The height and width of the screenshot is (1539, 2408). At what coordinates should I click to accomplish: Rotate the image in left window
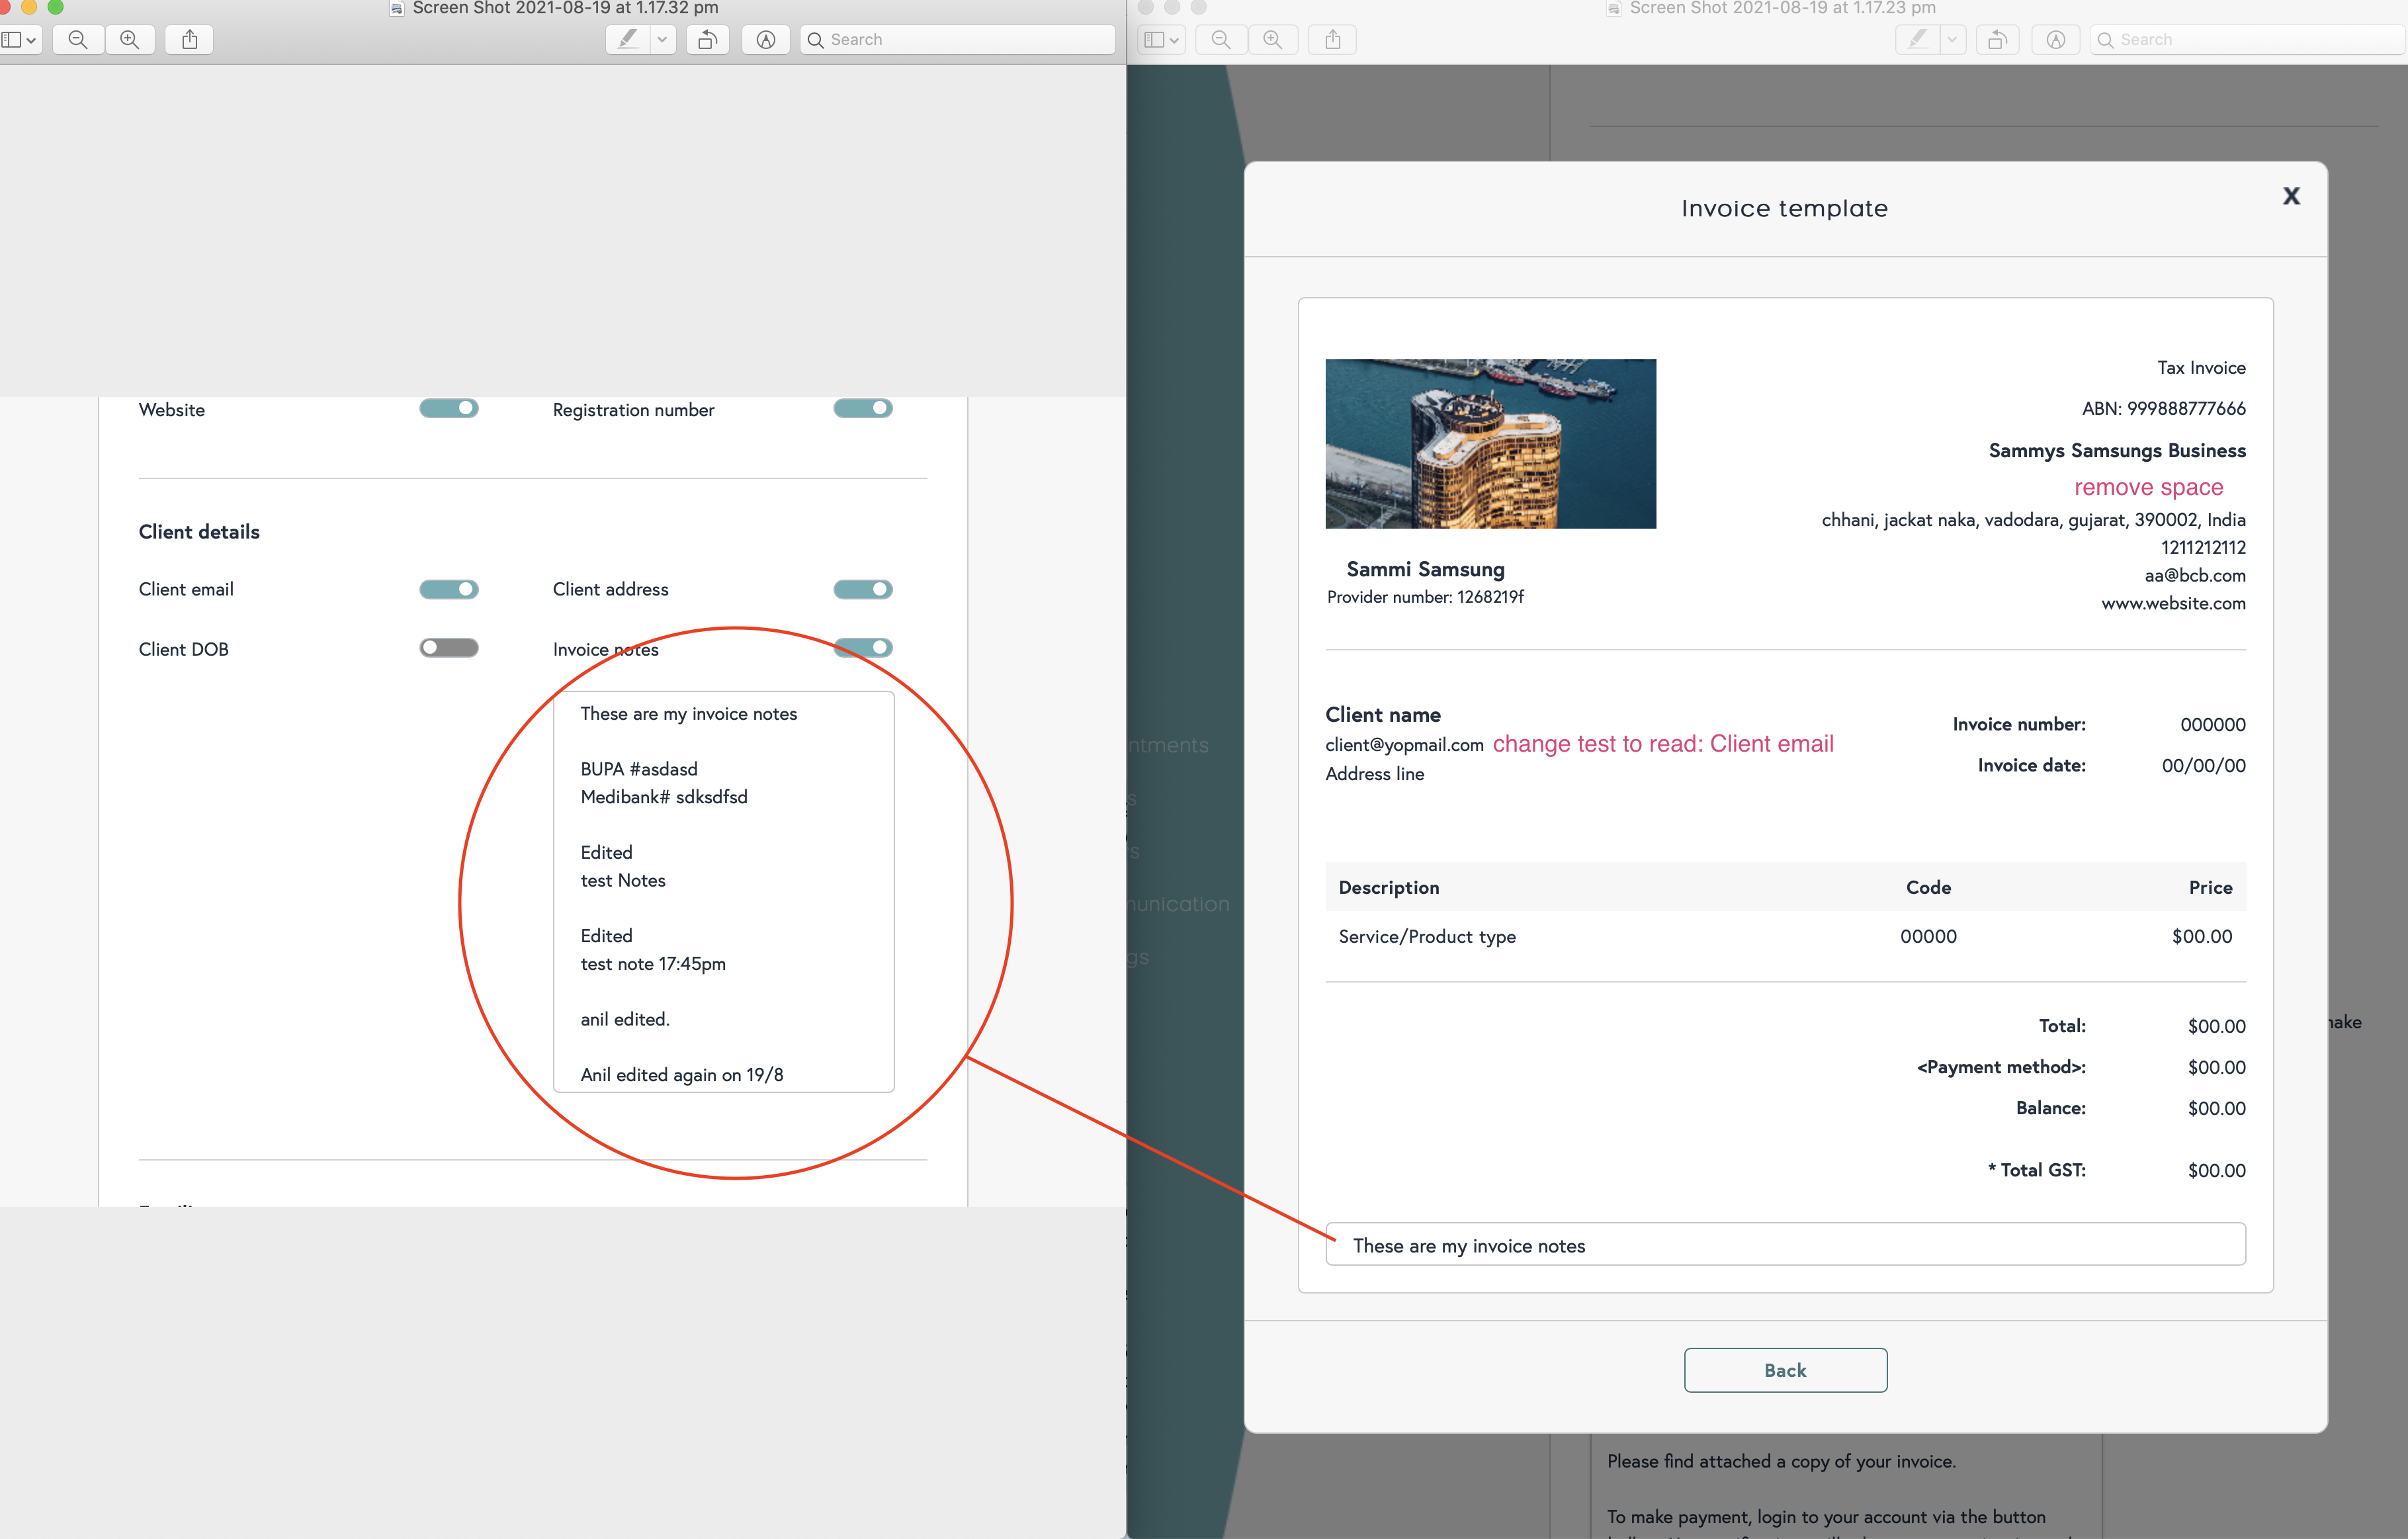coord(708,40)
